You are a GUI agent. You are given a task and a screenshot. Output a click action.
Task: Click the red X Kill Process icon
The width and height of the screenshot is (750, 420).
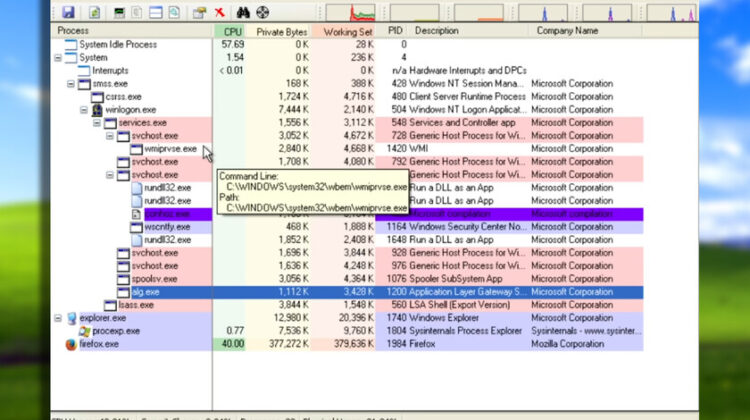[x=220, y=12]
